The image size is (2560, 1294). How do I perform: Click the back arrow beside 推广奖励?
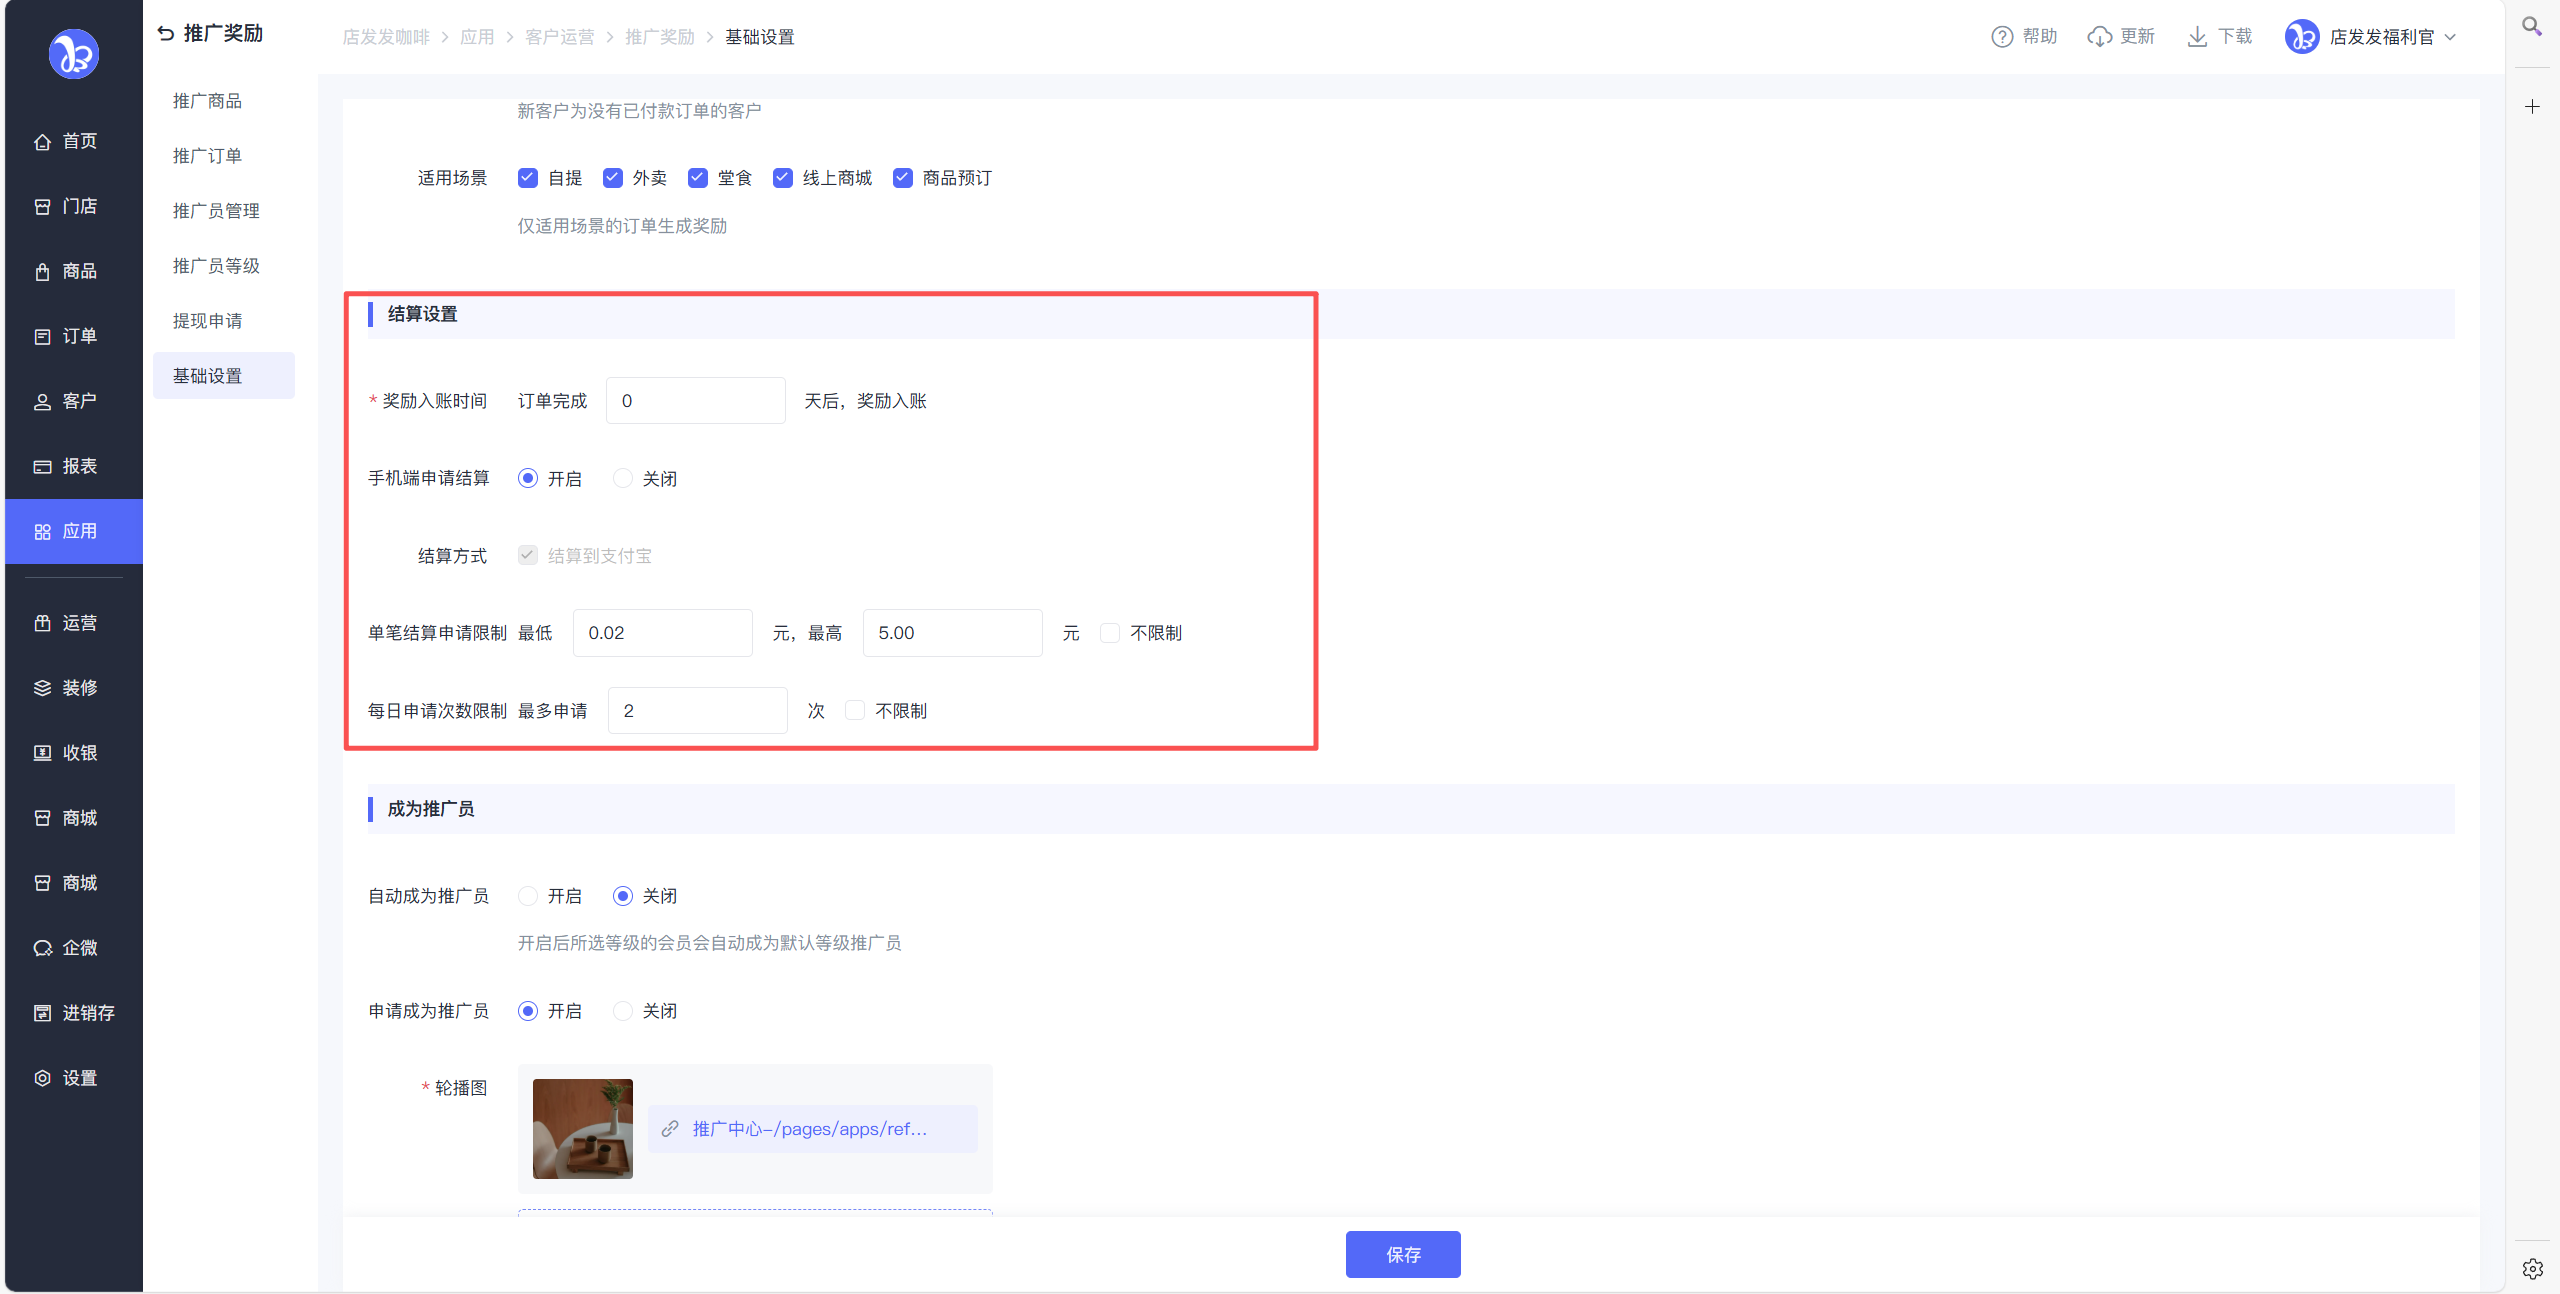[x=166, y=34]
